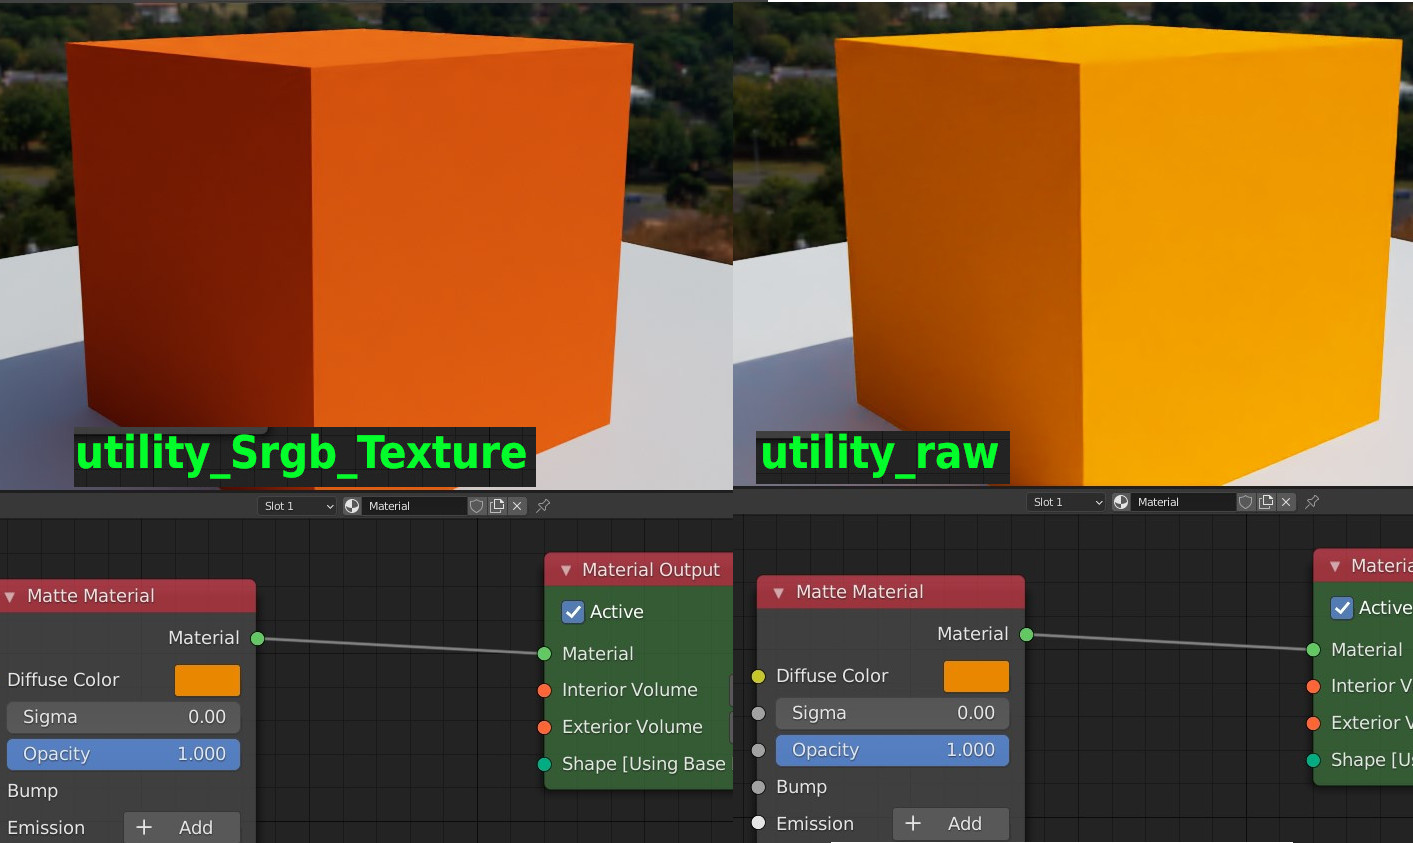Screen dimensions: 1413x843
Task: Duplicate material using copy icon in right editor
Action: pyautogui.click(x=1266, y=502)
